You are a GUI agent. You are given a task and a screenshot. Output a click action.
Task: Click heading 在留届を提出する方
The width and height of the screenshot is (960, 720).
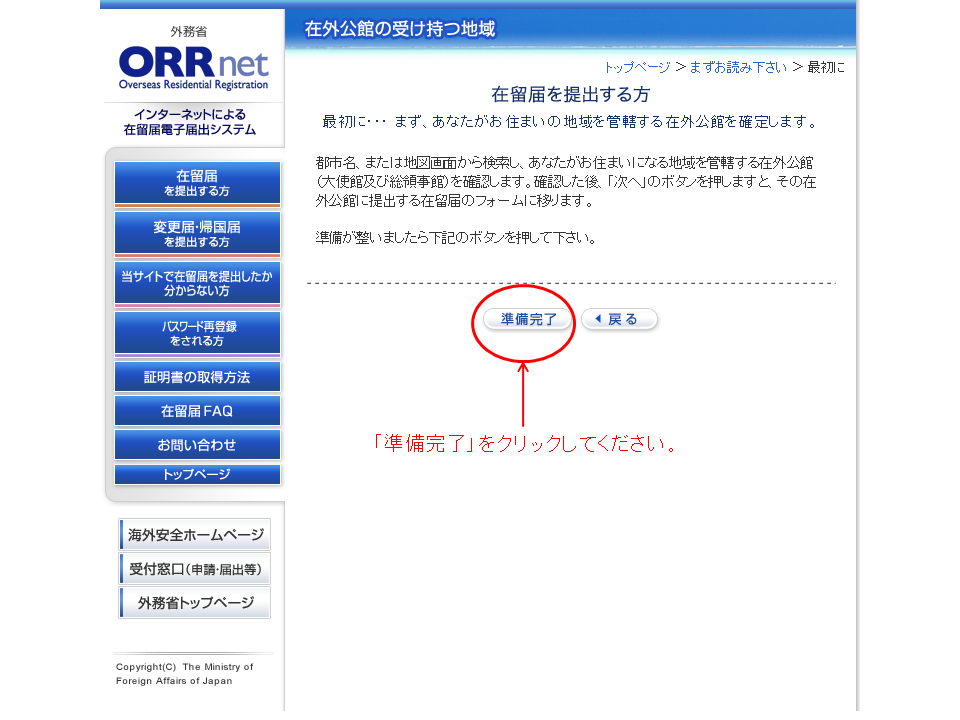[x=570, y=94]
